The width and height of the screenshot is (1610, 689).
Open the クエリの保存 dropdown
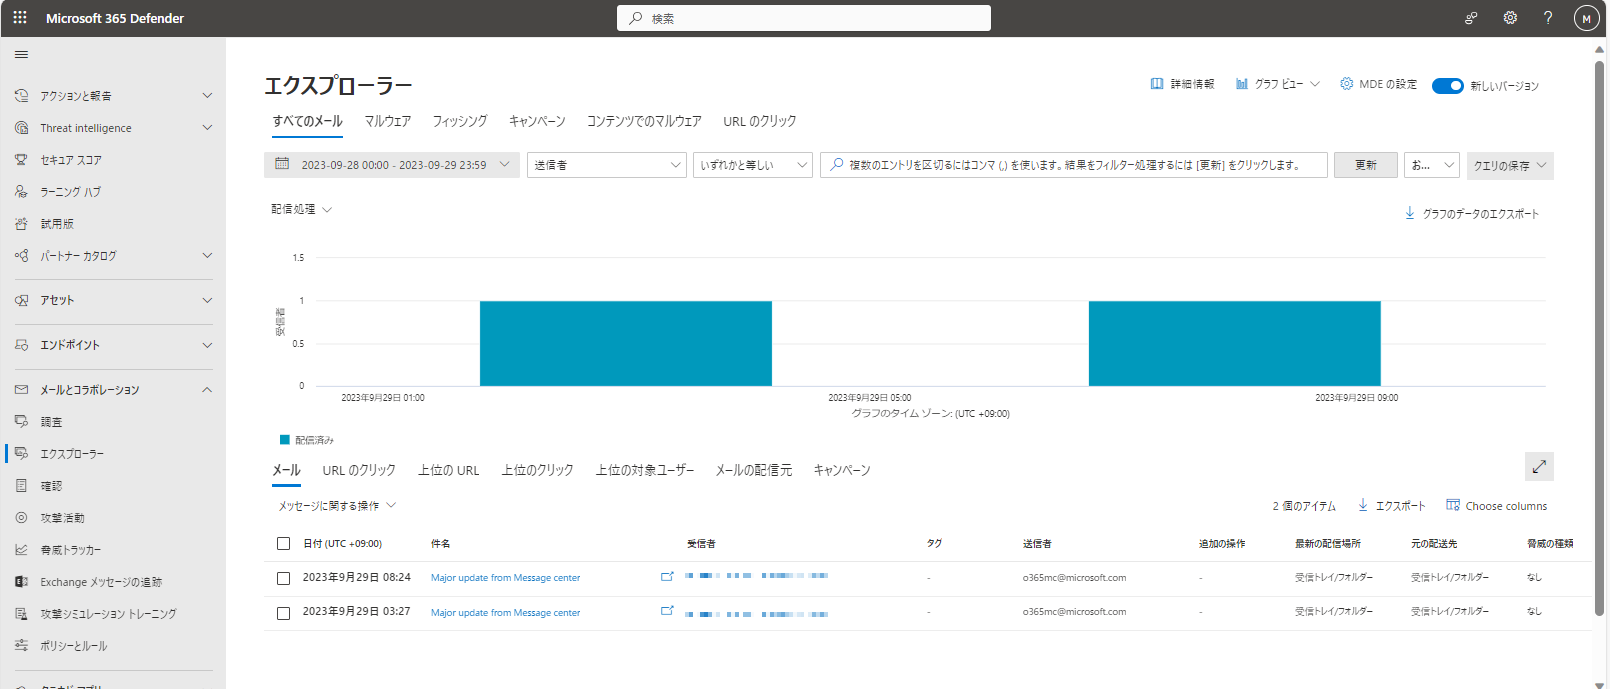pos(1510,166)
